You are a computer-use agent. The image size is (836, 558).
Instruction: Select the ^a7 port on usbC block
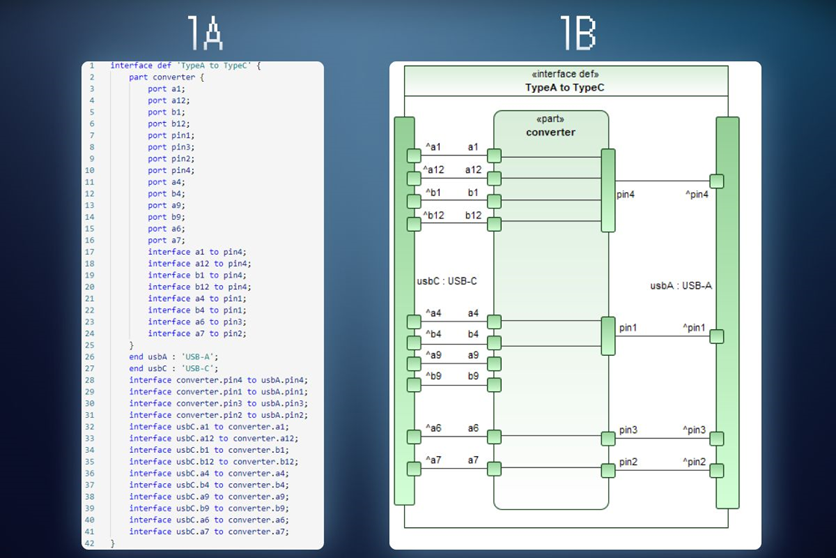(x=414, y=468)
